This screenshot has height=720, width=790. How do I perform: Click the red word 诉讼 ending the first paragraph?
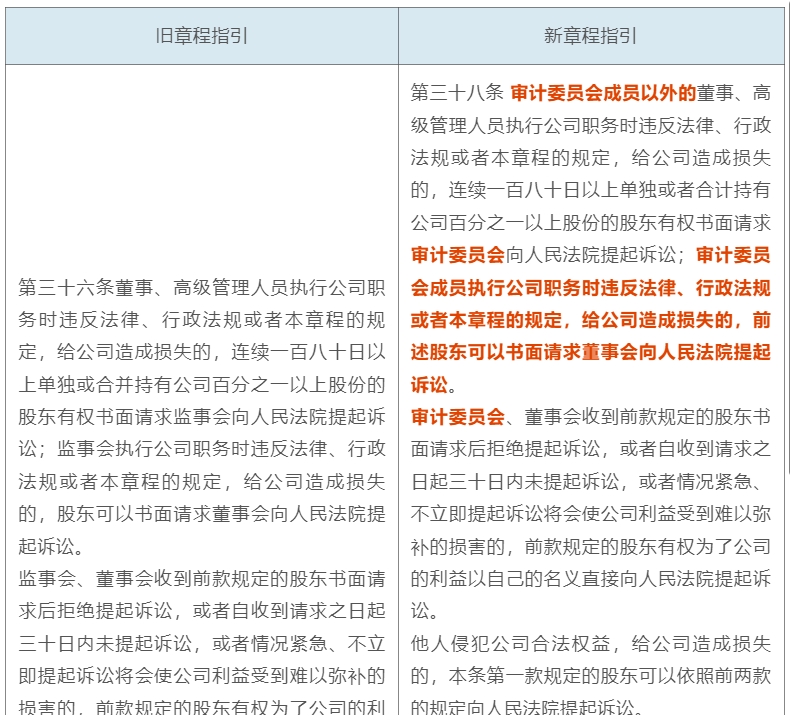coord(428,385)
